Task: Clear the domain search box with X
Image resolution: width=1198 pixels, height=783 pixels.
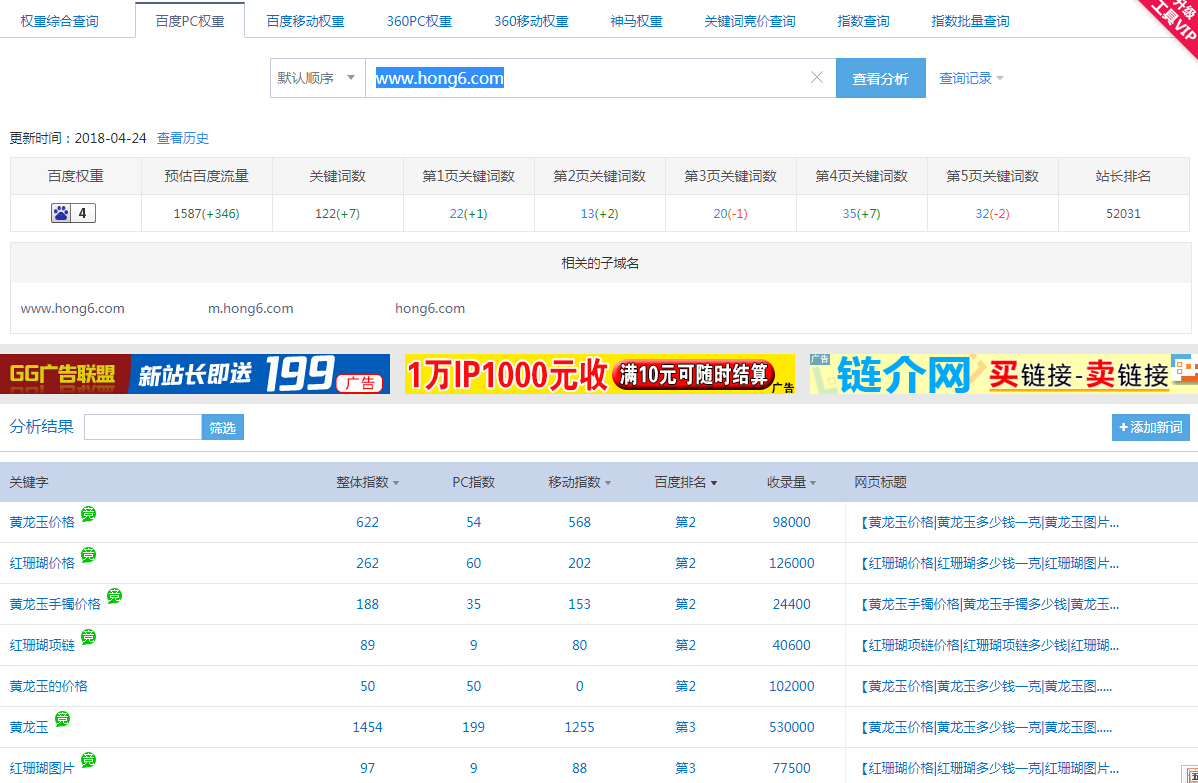Action: click(817, 78)
